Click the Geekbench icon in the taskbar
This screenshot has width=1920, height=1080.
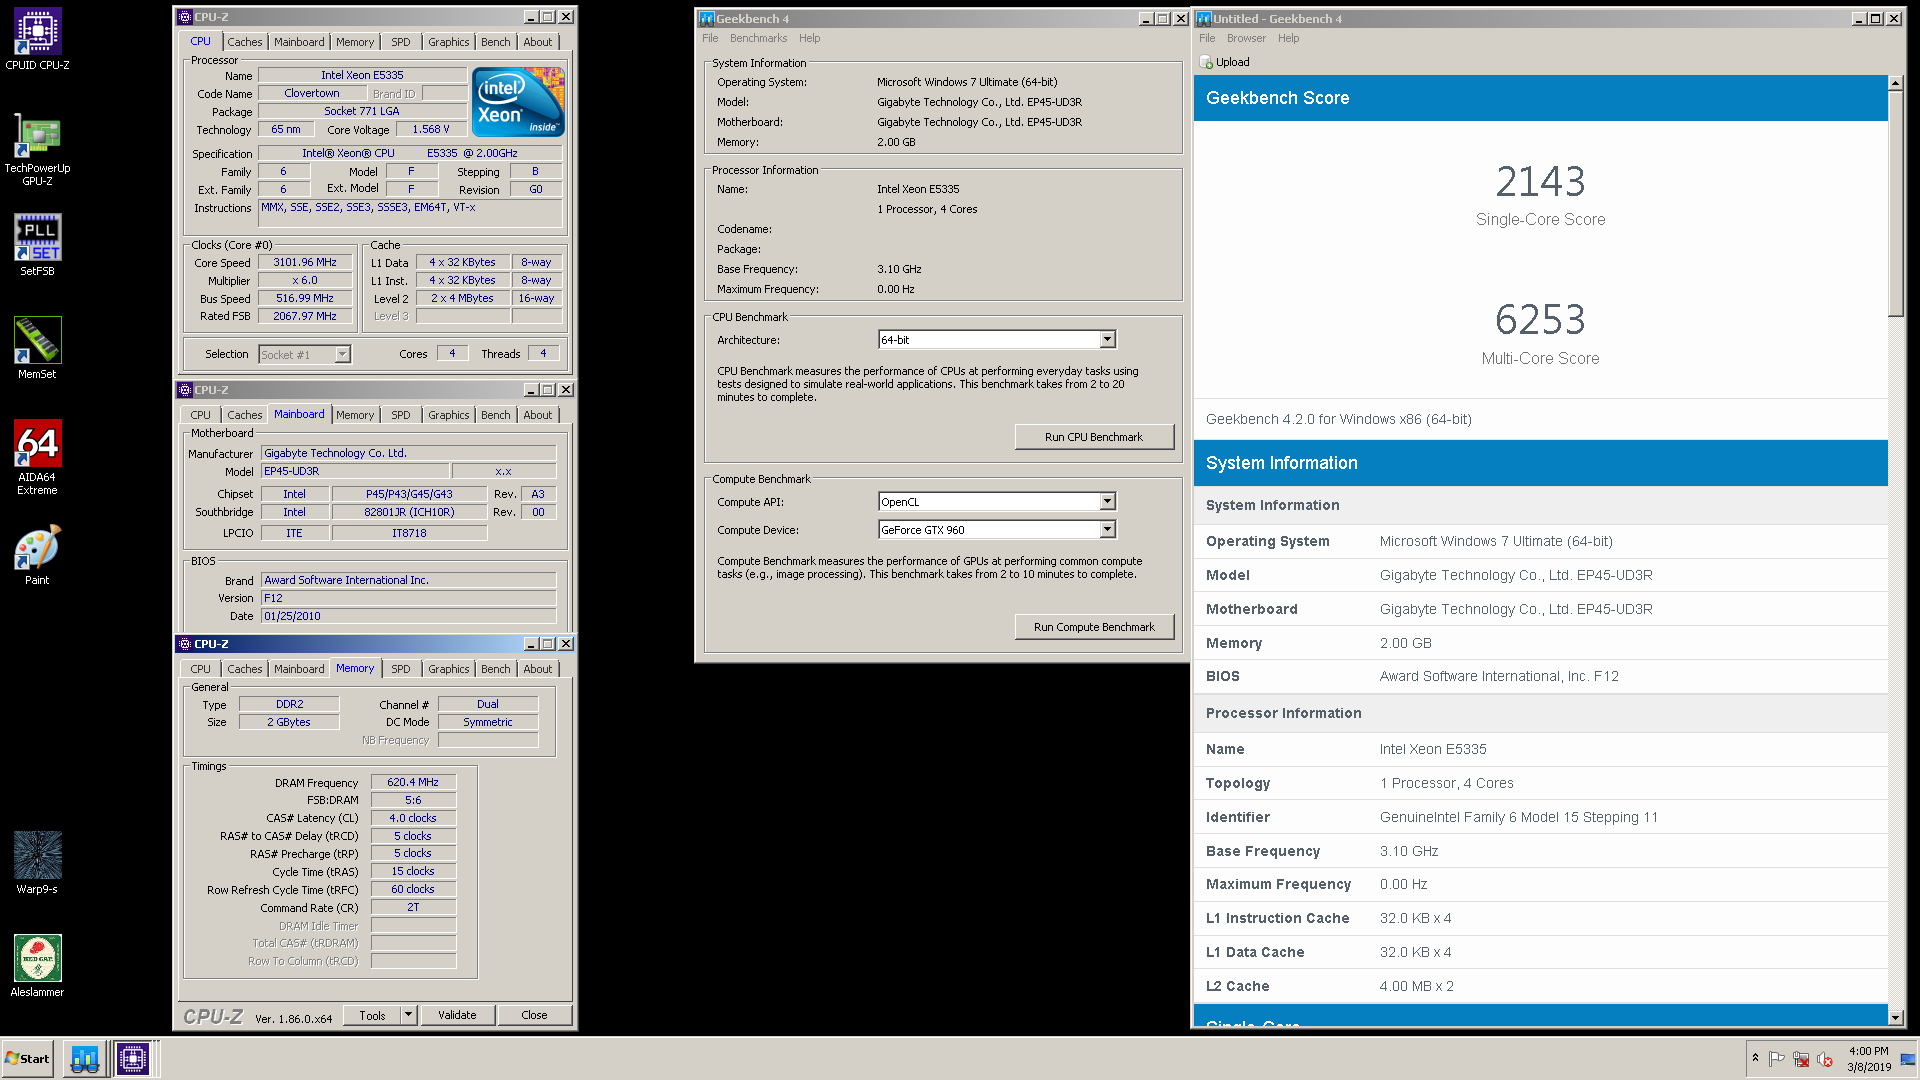point(85,1058)
